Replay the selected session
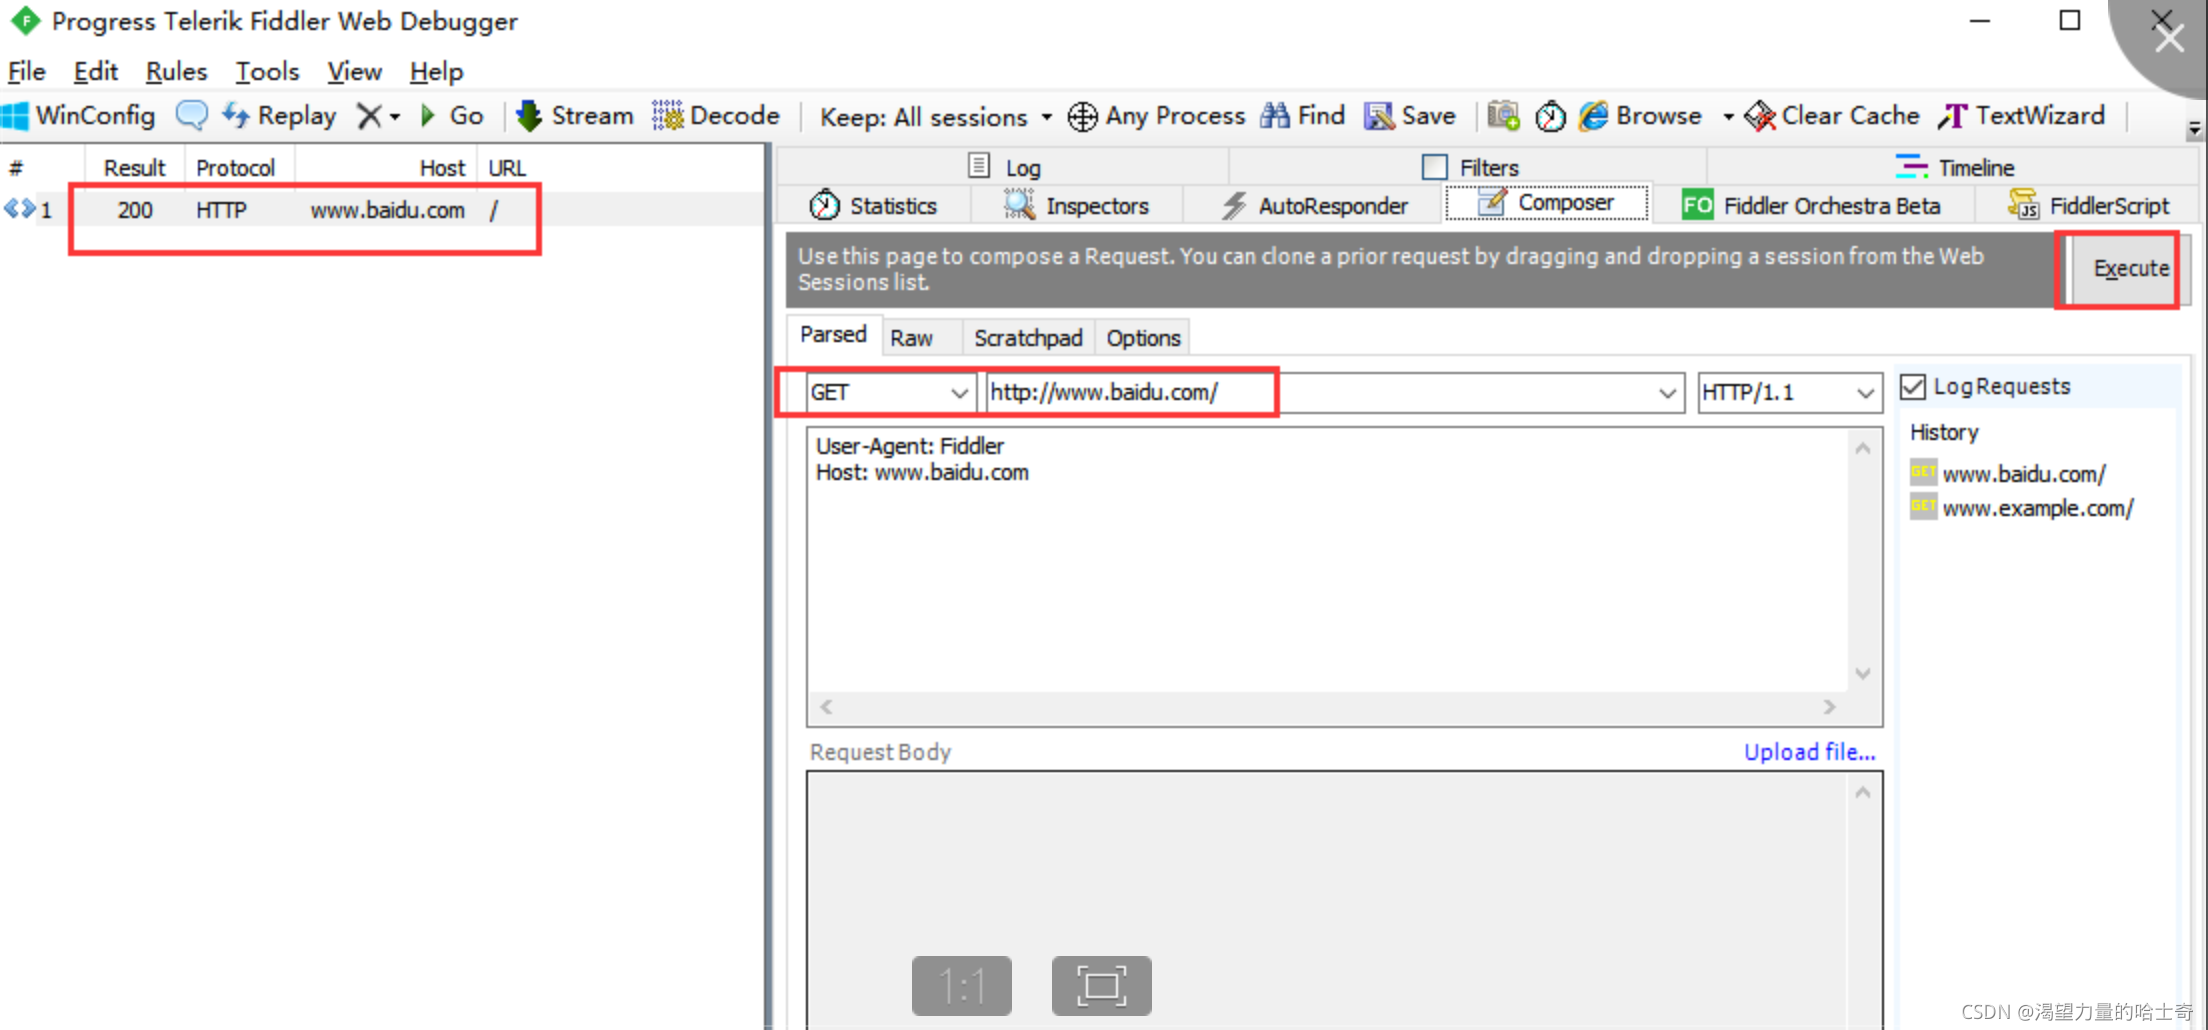This screenshot has height=1030, width=2208. (x=279, y=116)
